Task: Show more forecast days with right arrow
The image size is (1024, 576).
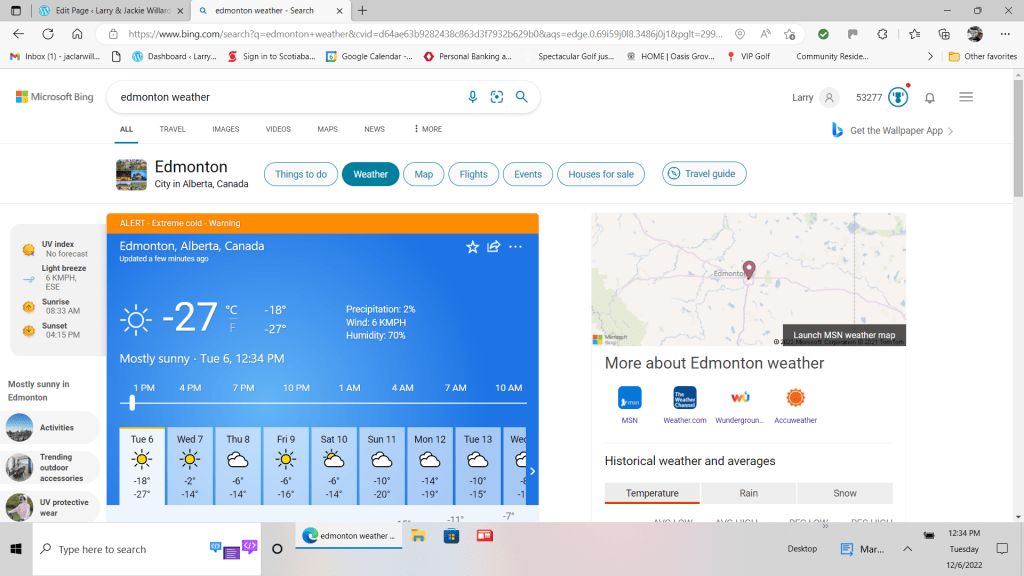Action: pyautogui.click(x=532, y=471)
